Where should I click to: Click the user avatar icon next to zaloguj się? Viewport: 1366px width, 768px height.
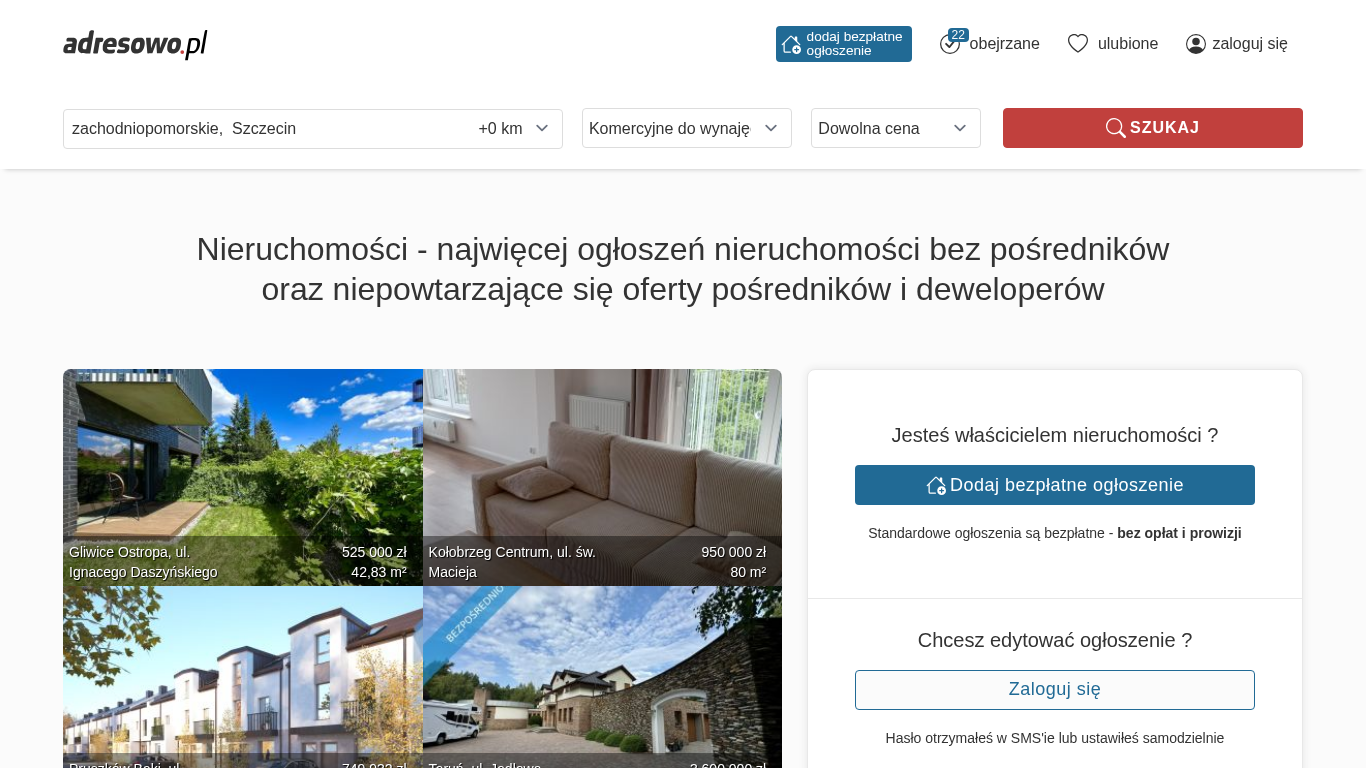1196,44
